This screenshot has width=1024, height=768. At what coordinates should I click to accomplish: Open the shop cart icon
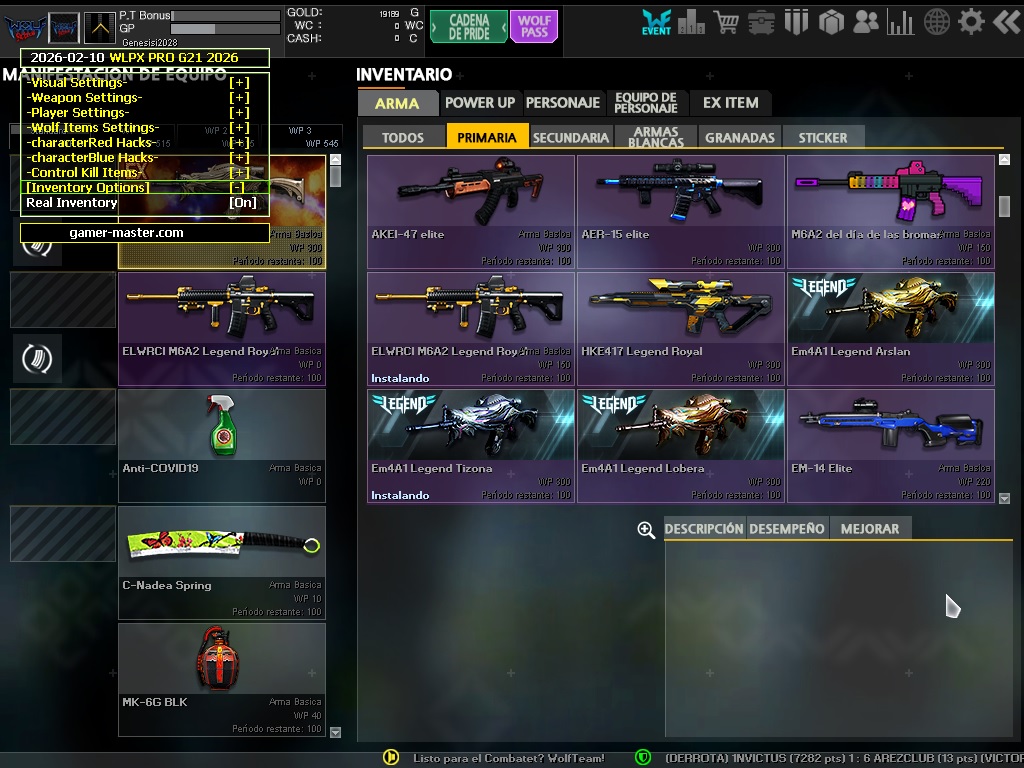pyautogui.click(x=725, y=21)
